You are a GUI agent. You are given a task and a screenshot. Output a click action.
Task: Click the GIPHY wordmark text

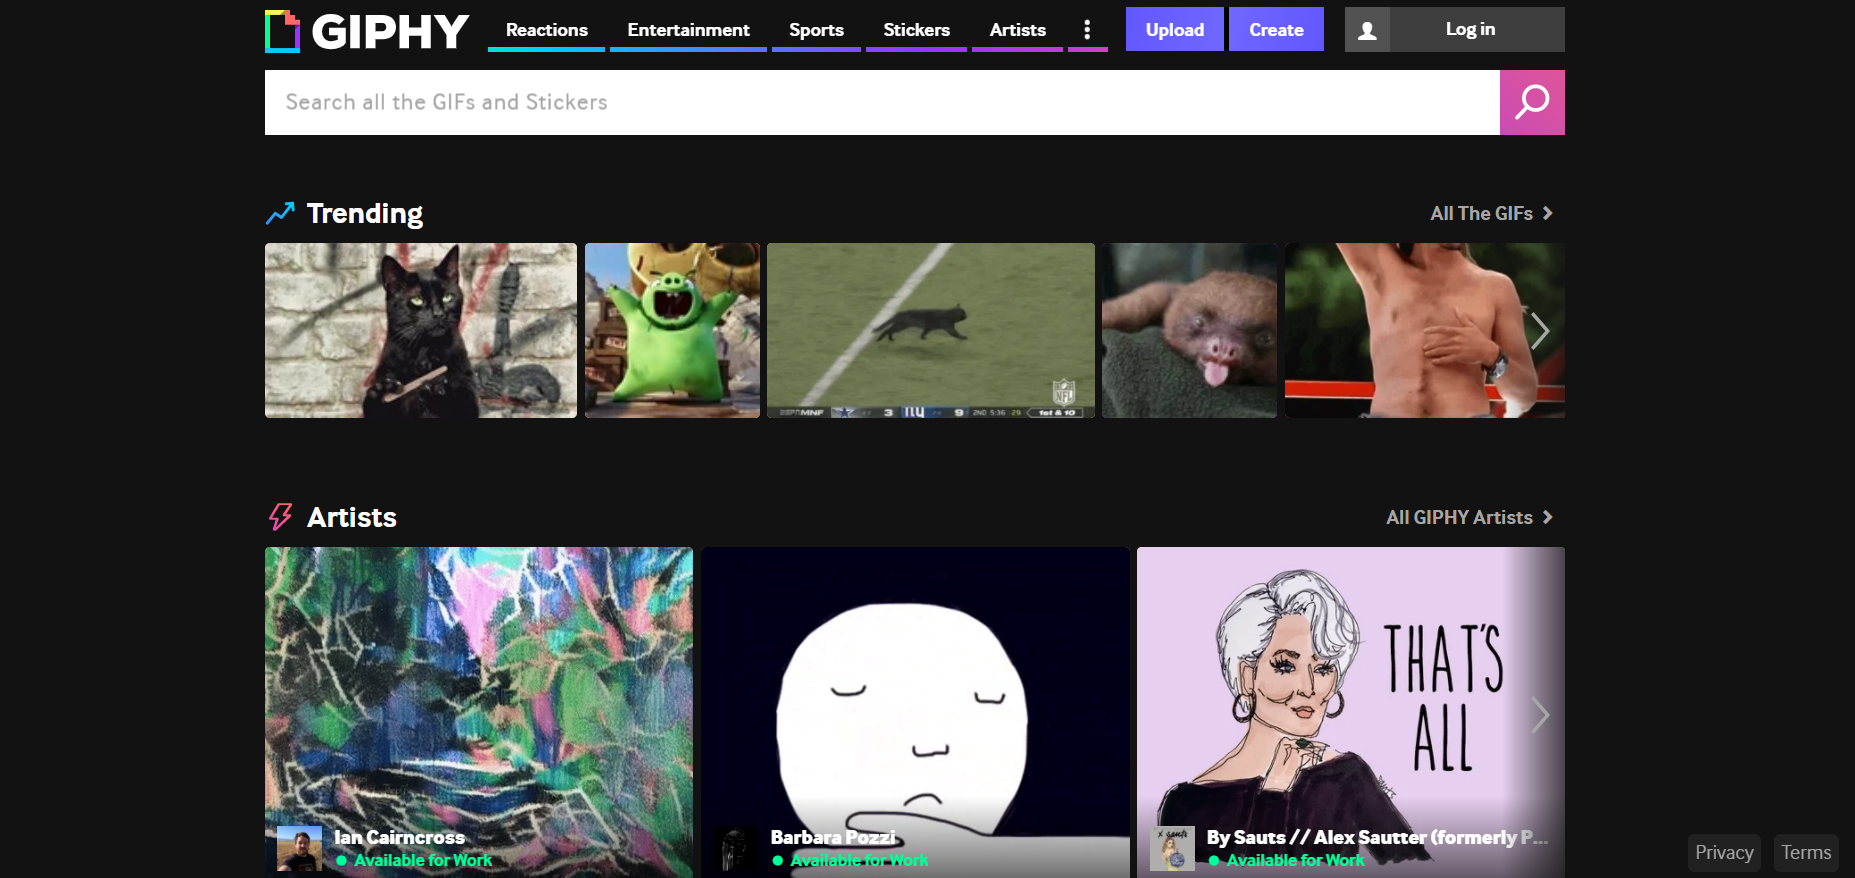pos(390,31)
